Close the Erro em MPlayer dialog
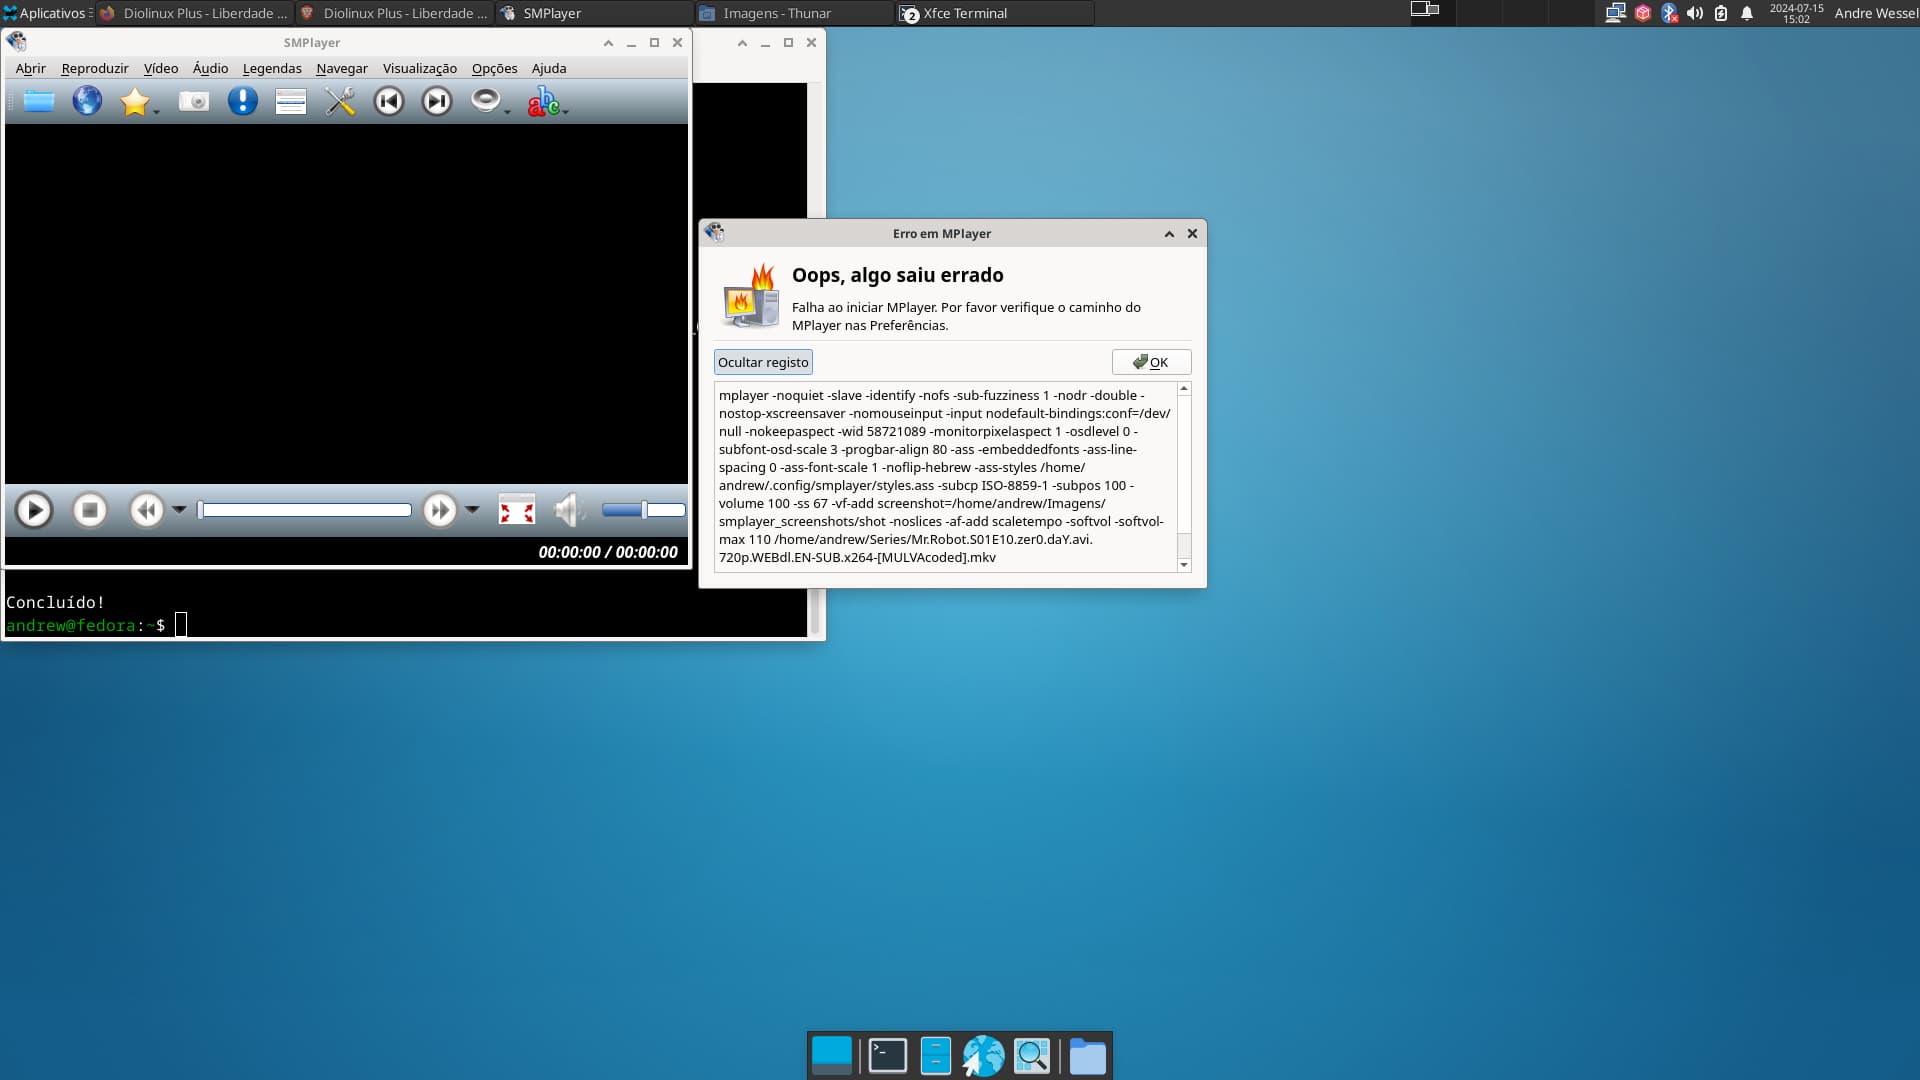The image size is (1920, 1080). [1192, 233]
